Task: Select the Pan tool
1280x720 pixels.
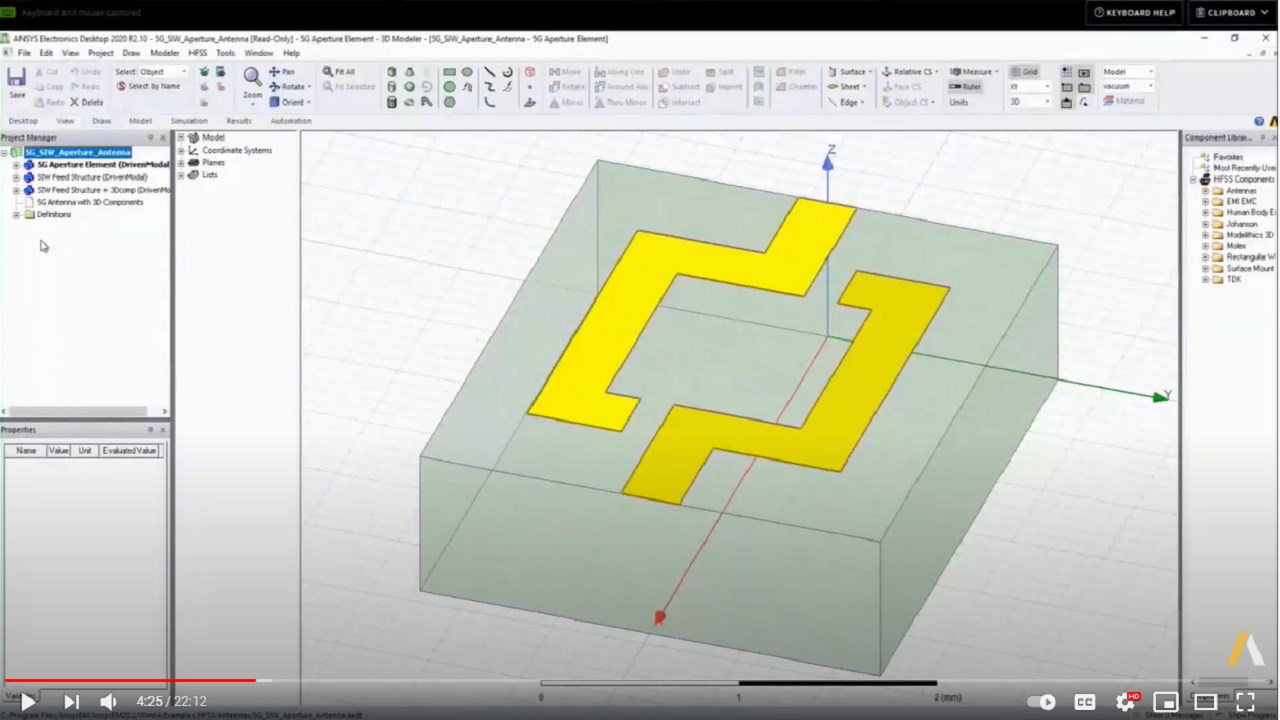Action: (282, 72)
